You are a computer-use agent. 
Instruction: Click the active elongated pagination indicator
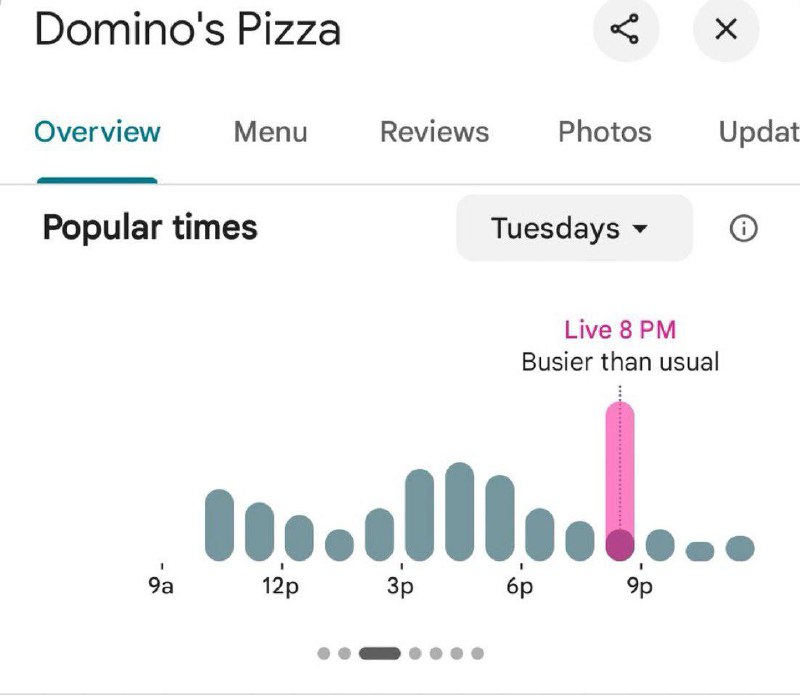(x=380, y=653)
